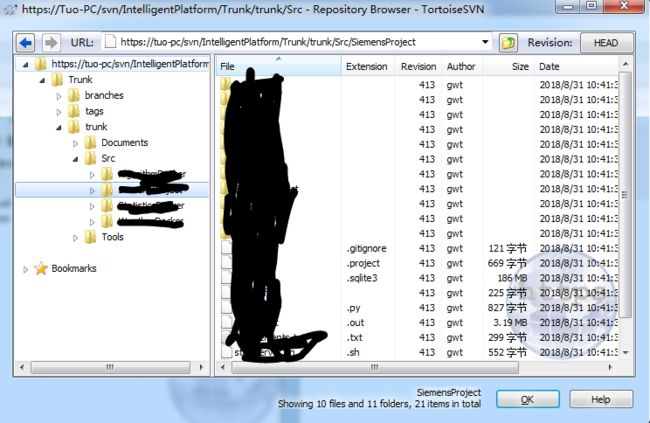Sort by the Date column header
650x423 pixels.
[576, 66]
